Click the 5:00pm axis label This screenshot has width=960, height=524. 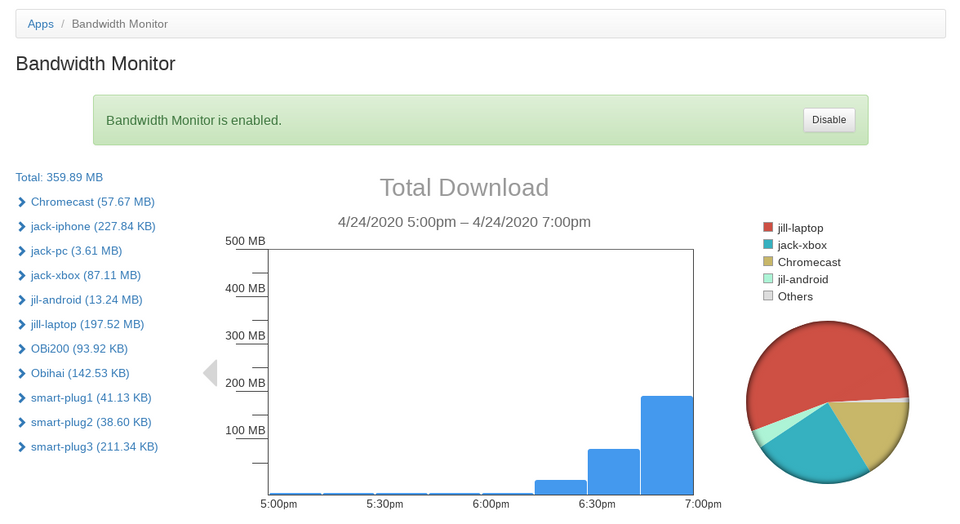coord(279,504)
